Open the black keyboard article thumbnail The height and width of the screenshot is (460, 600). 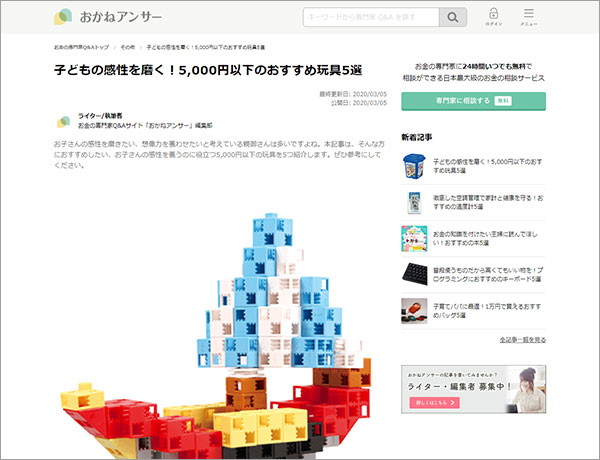coord(415,274)
